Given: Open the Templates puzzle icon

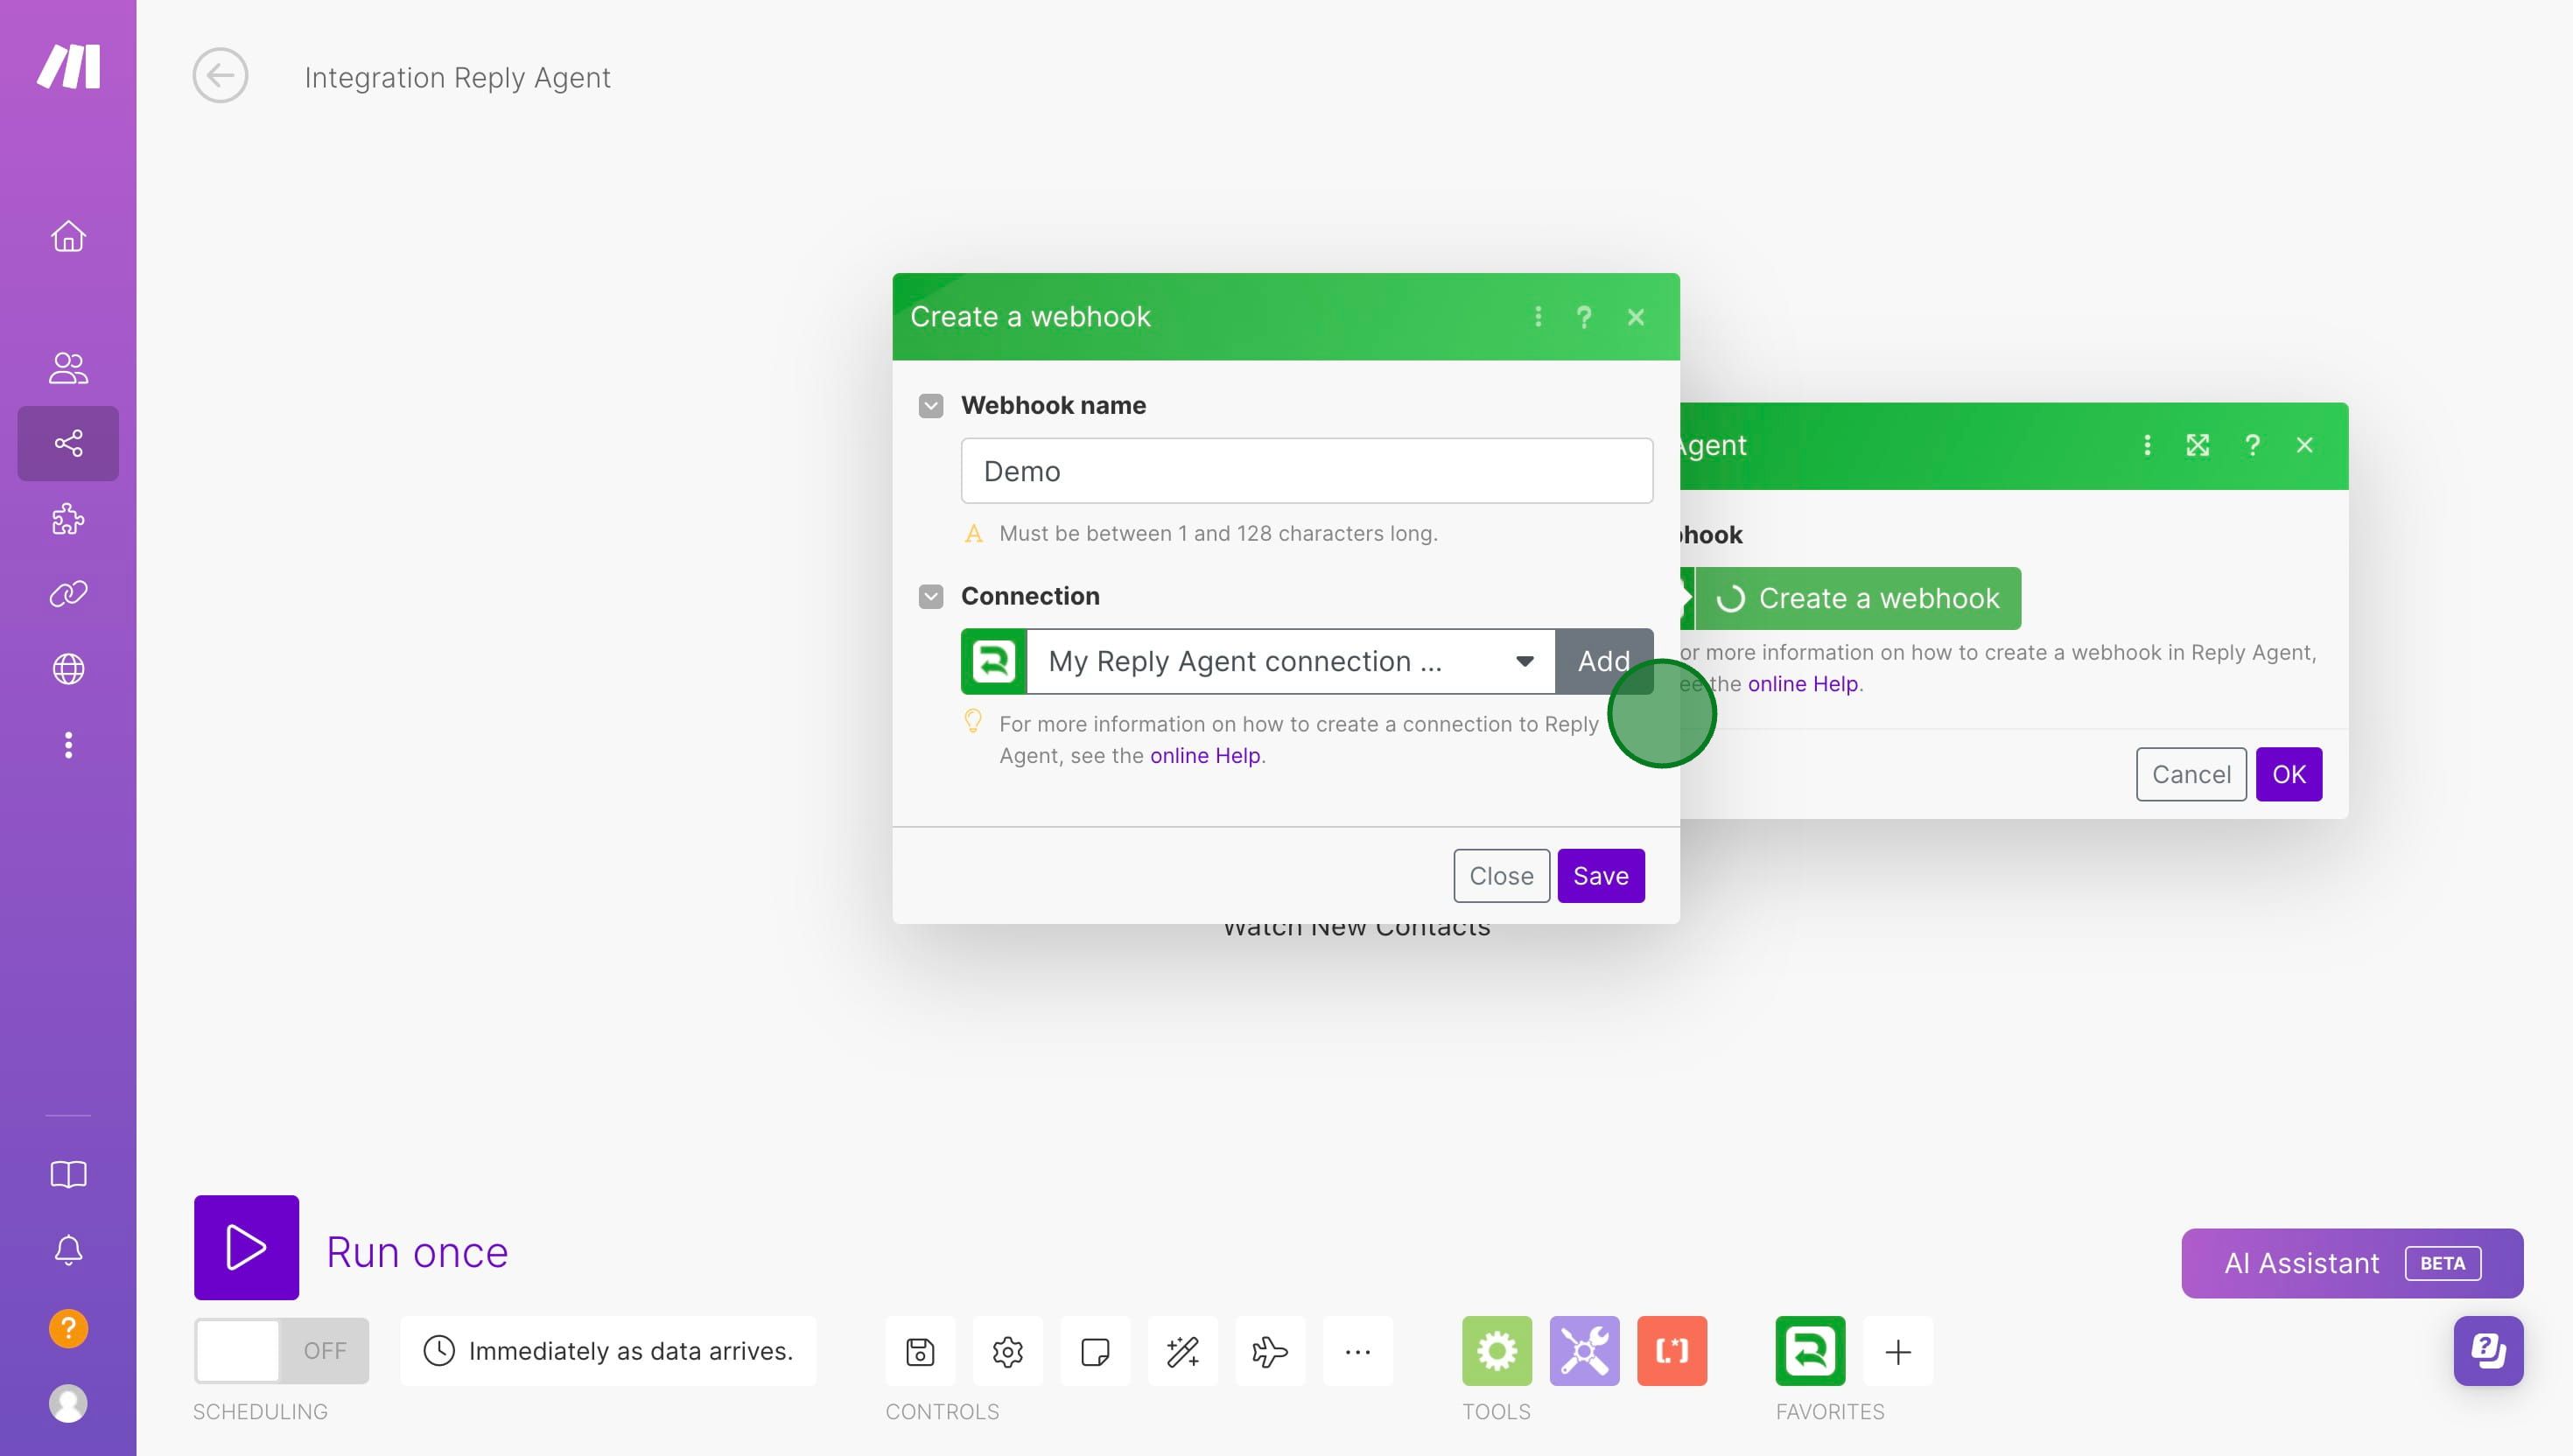Looking at the screenshot, I should (68, 519).
